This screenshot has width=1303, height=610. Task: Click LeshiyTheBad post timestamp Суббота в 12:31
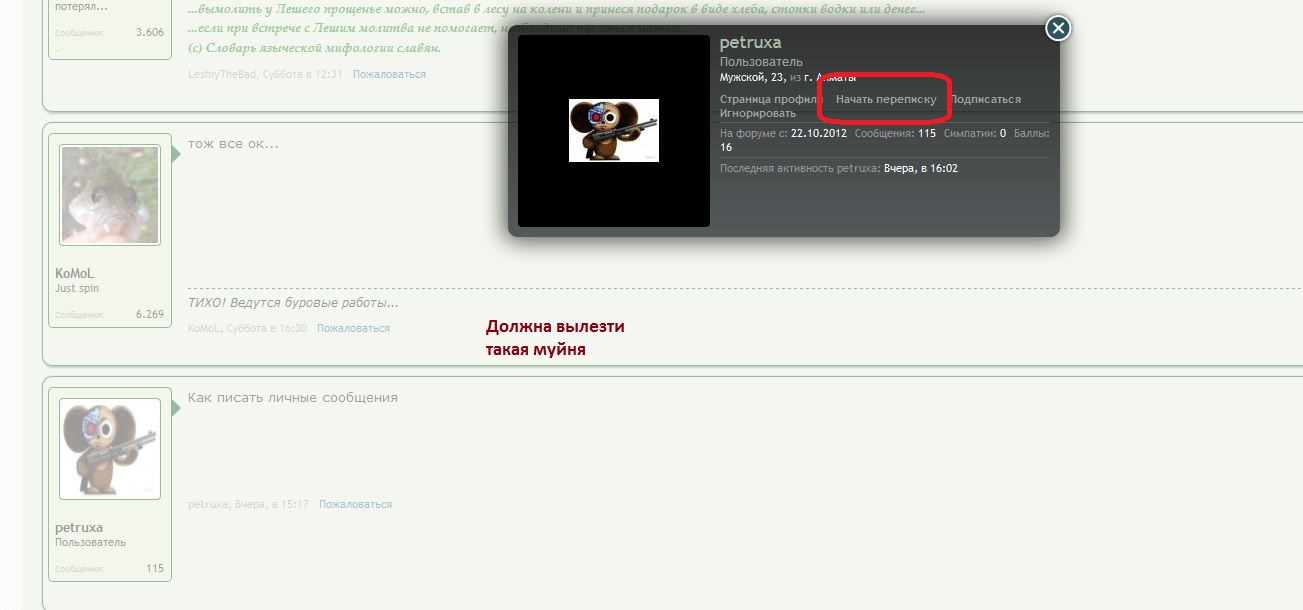tap(303, 75)
